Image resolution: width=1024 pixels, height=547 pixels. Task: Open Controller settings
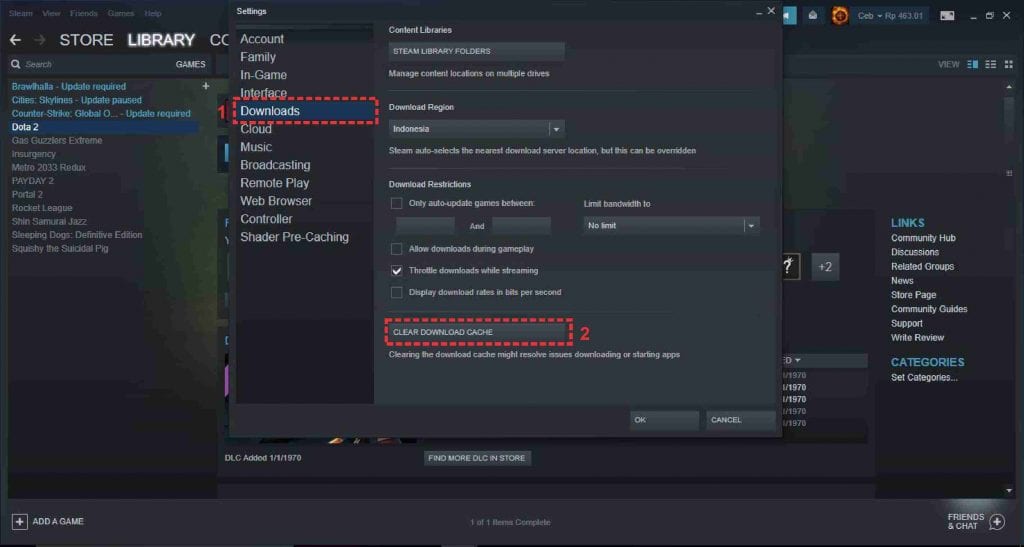tap(266, 219)
